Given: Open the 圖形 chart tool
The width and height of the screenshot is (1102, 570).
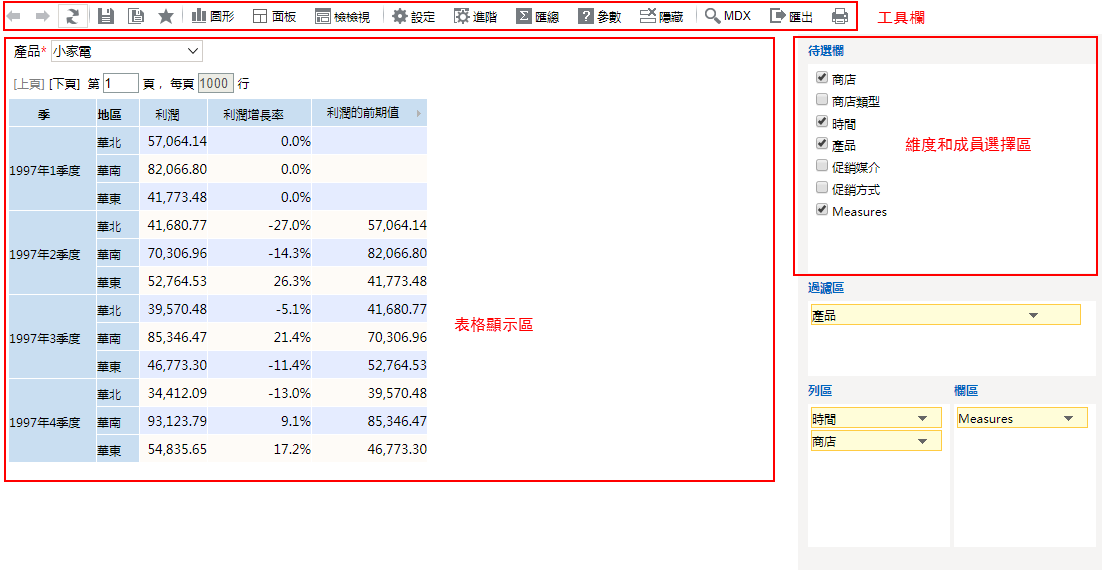Looking at the screenshot, I should [x=212, y=16].
